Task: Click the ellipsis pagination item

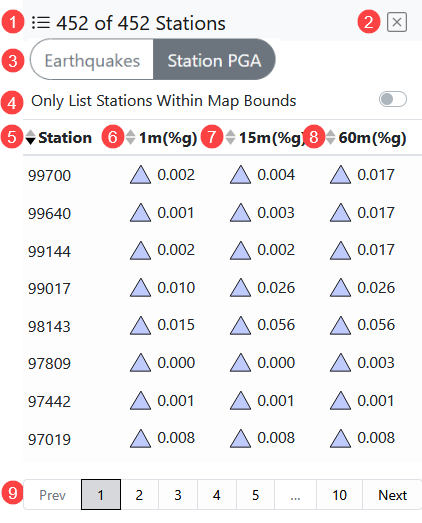Action: pyautogui.click(x=295, y=495)
